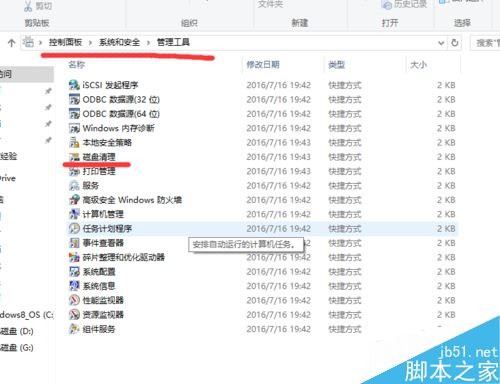Select 系统配置 file name
The width and height of the screenshot is (500, 384).
[99, 271]
